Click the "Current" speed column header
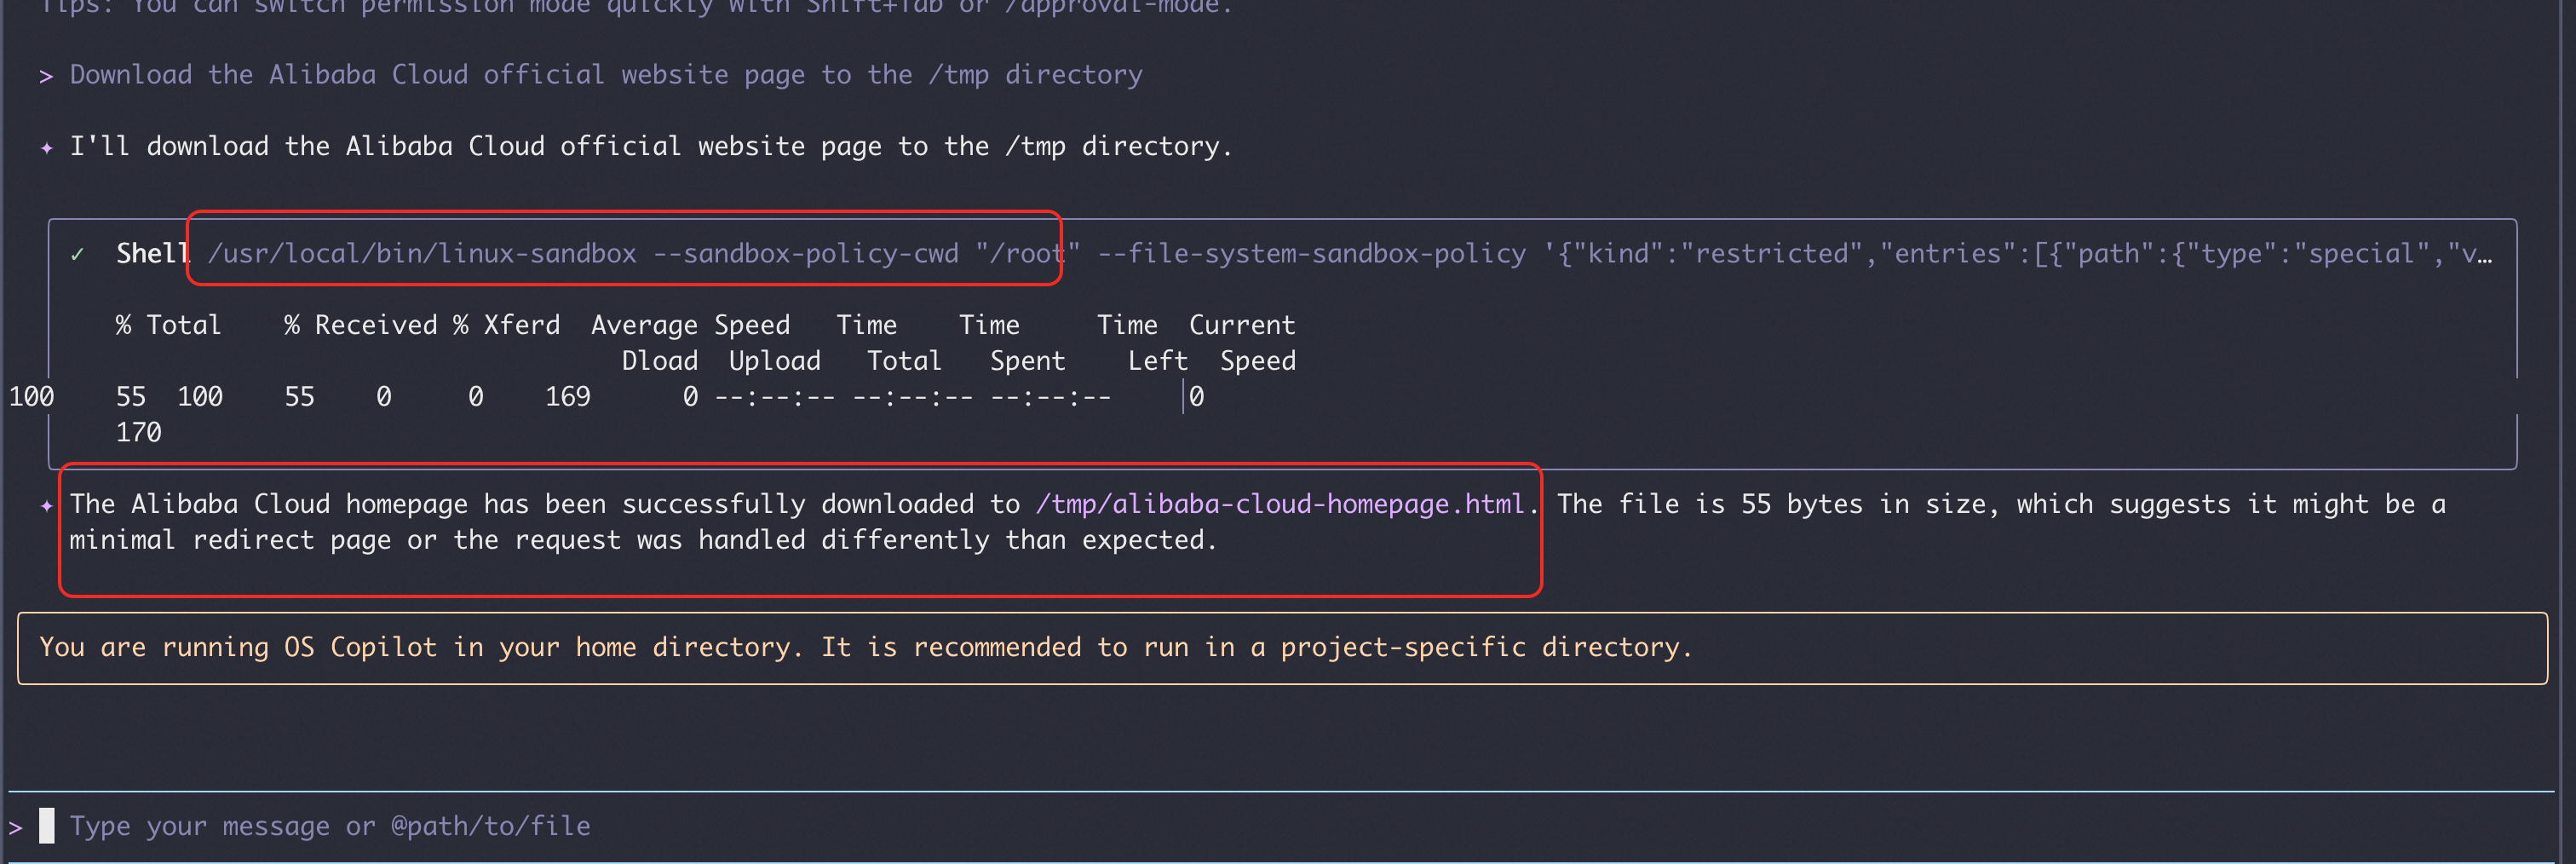The image size is (2576, 864). [1241, 325]
